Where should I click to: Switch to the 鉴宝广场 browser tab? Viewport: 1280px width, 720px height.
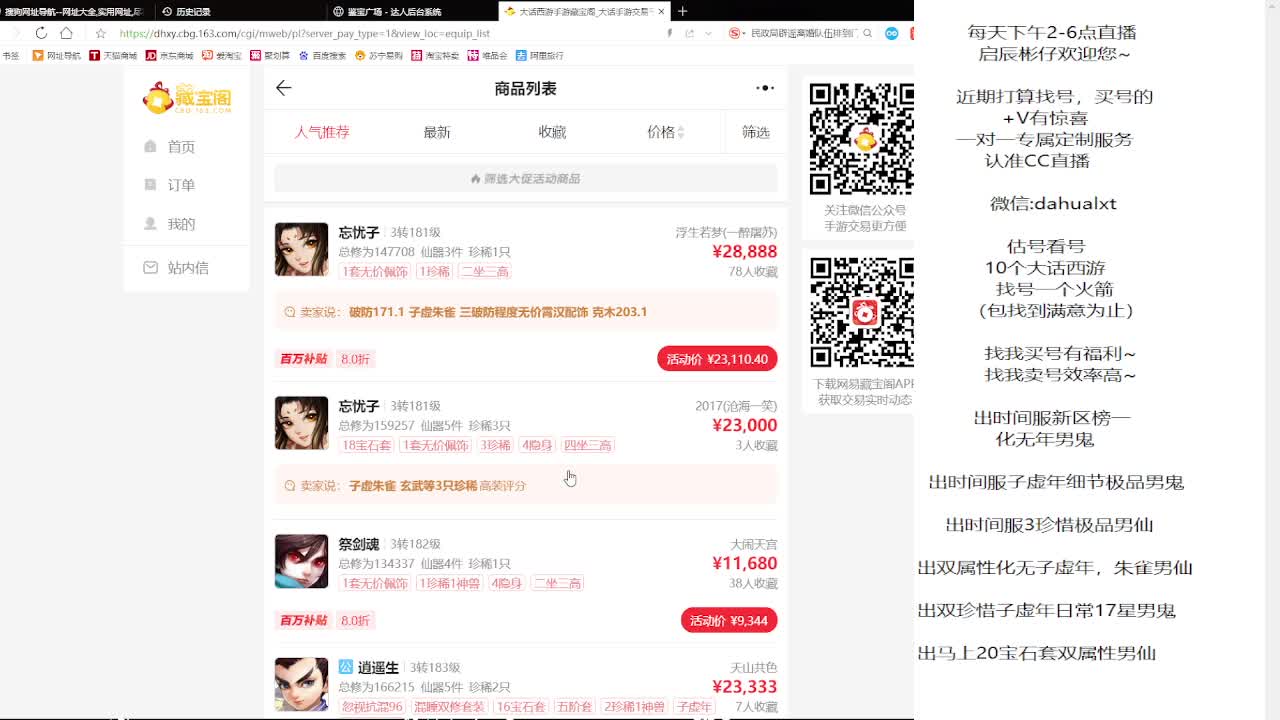click(x=413, y=12)
